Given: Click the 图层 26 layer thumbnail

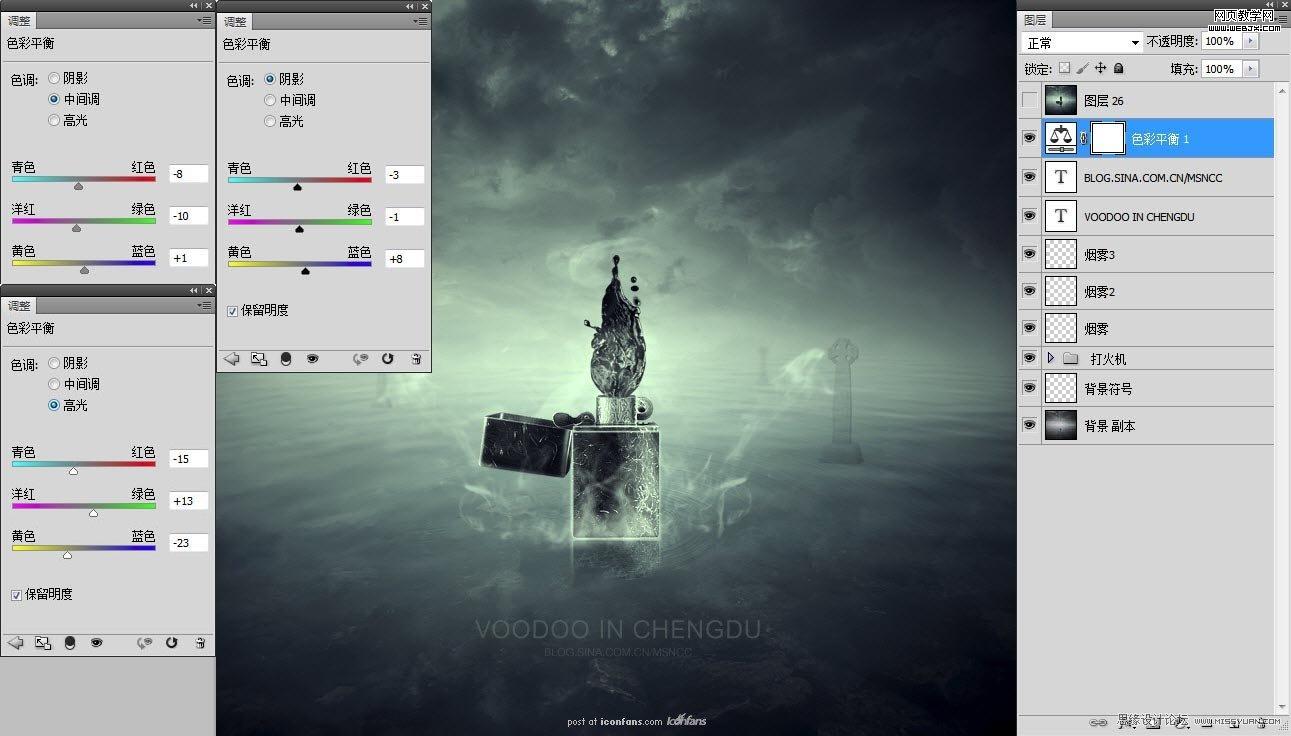Looking at the screenshot, I should pyautogui.click(x=1060, y=99).
